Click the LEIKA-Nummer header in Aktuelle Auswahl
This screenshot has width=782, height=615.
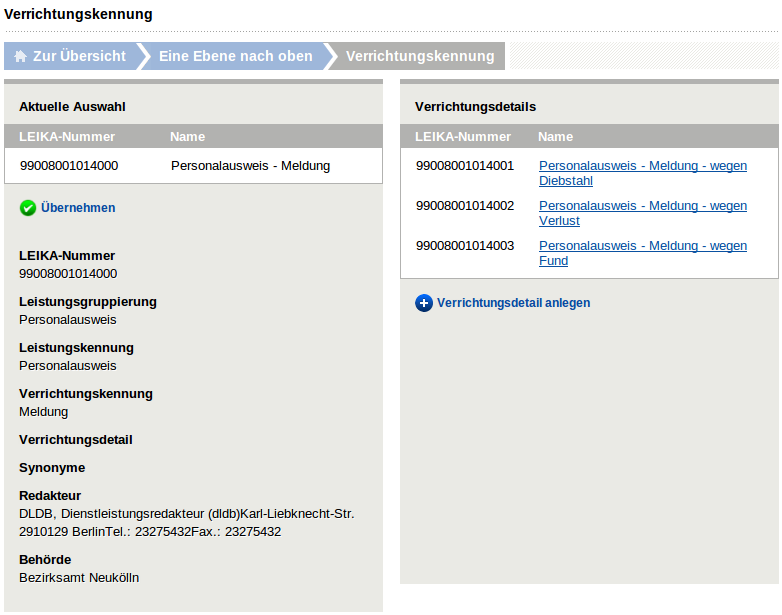[67, 137]
